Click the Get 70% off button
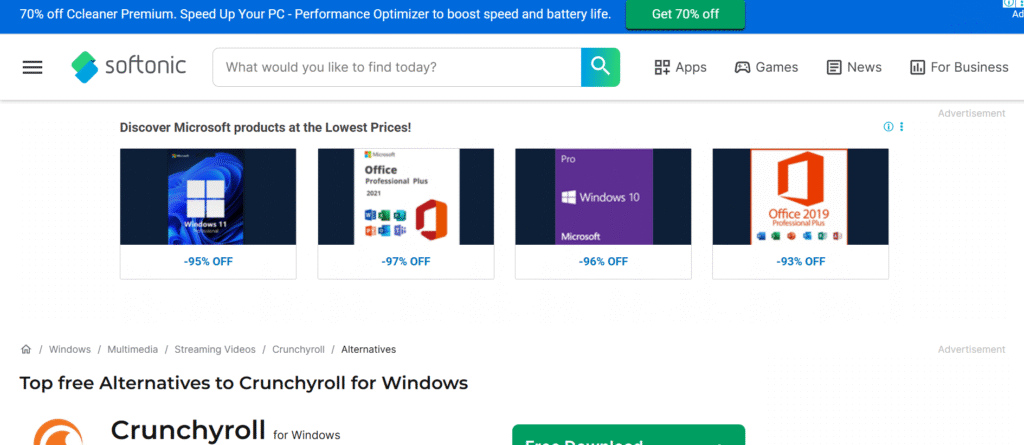 (x=685, y=14)
